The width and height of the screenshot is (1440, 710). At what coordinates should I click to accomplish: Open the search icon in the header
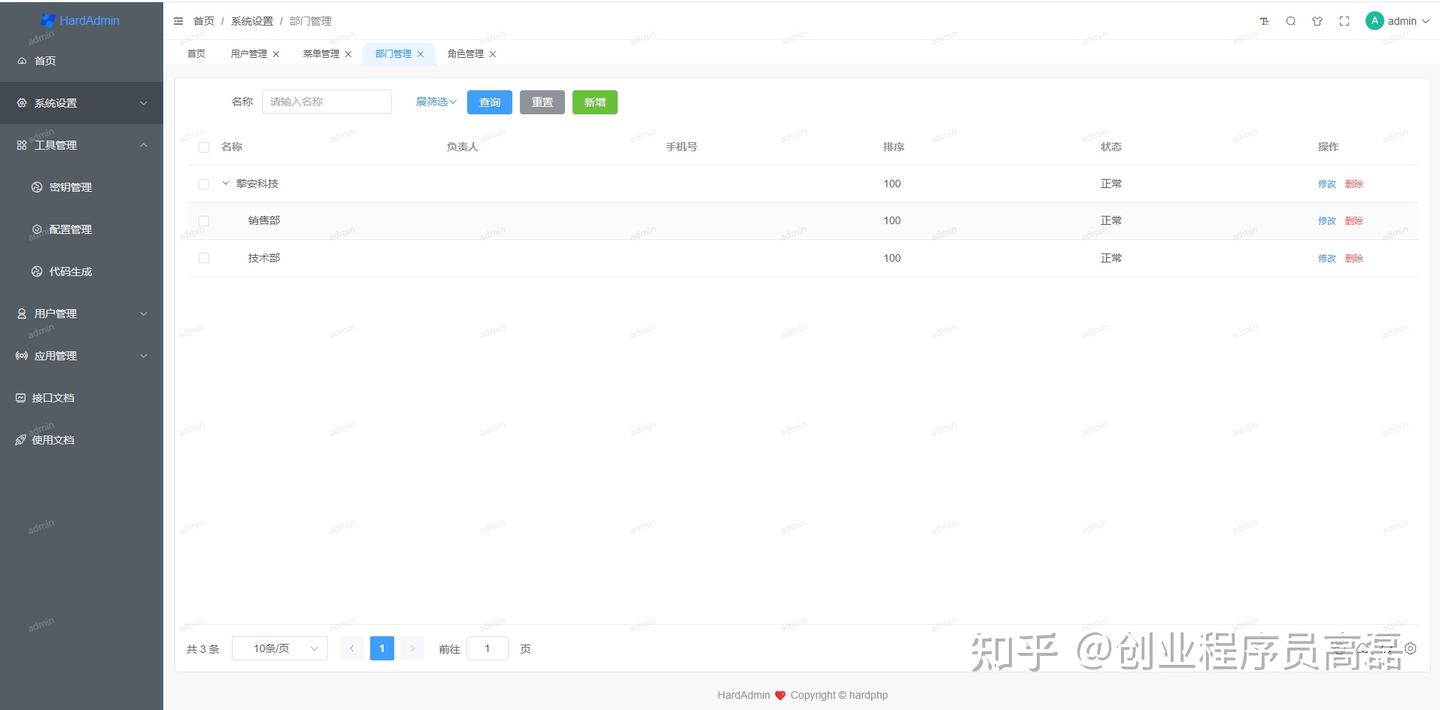point(1291,20)
